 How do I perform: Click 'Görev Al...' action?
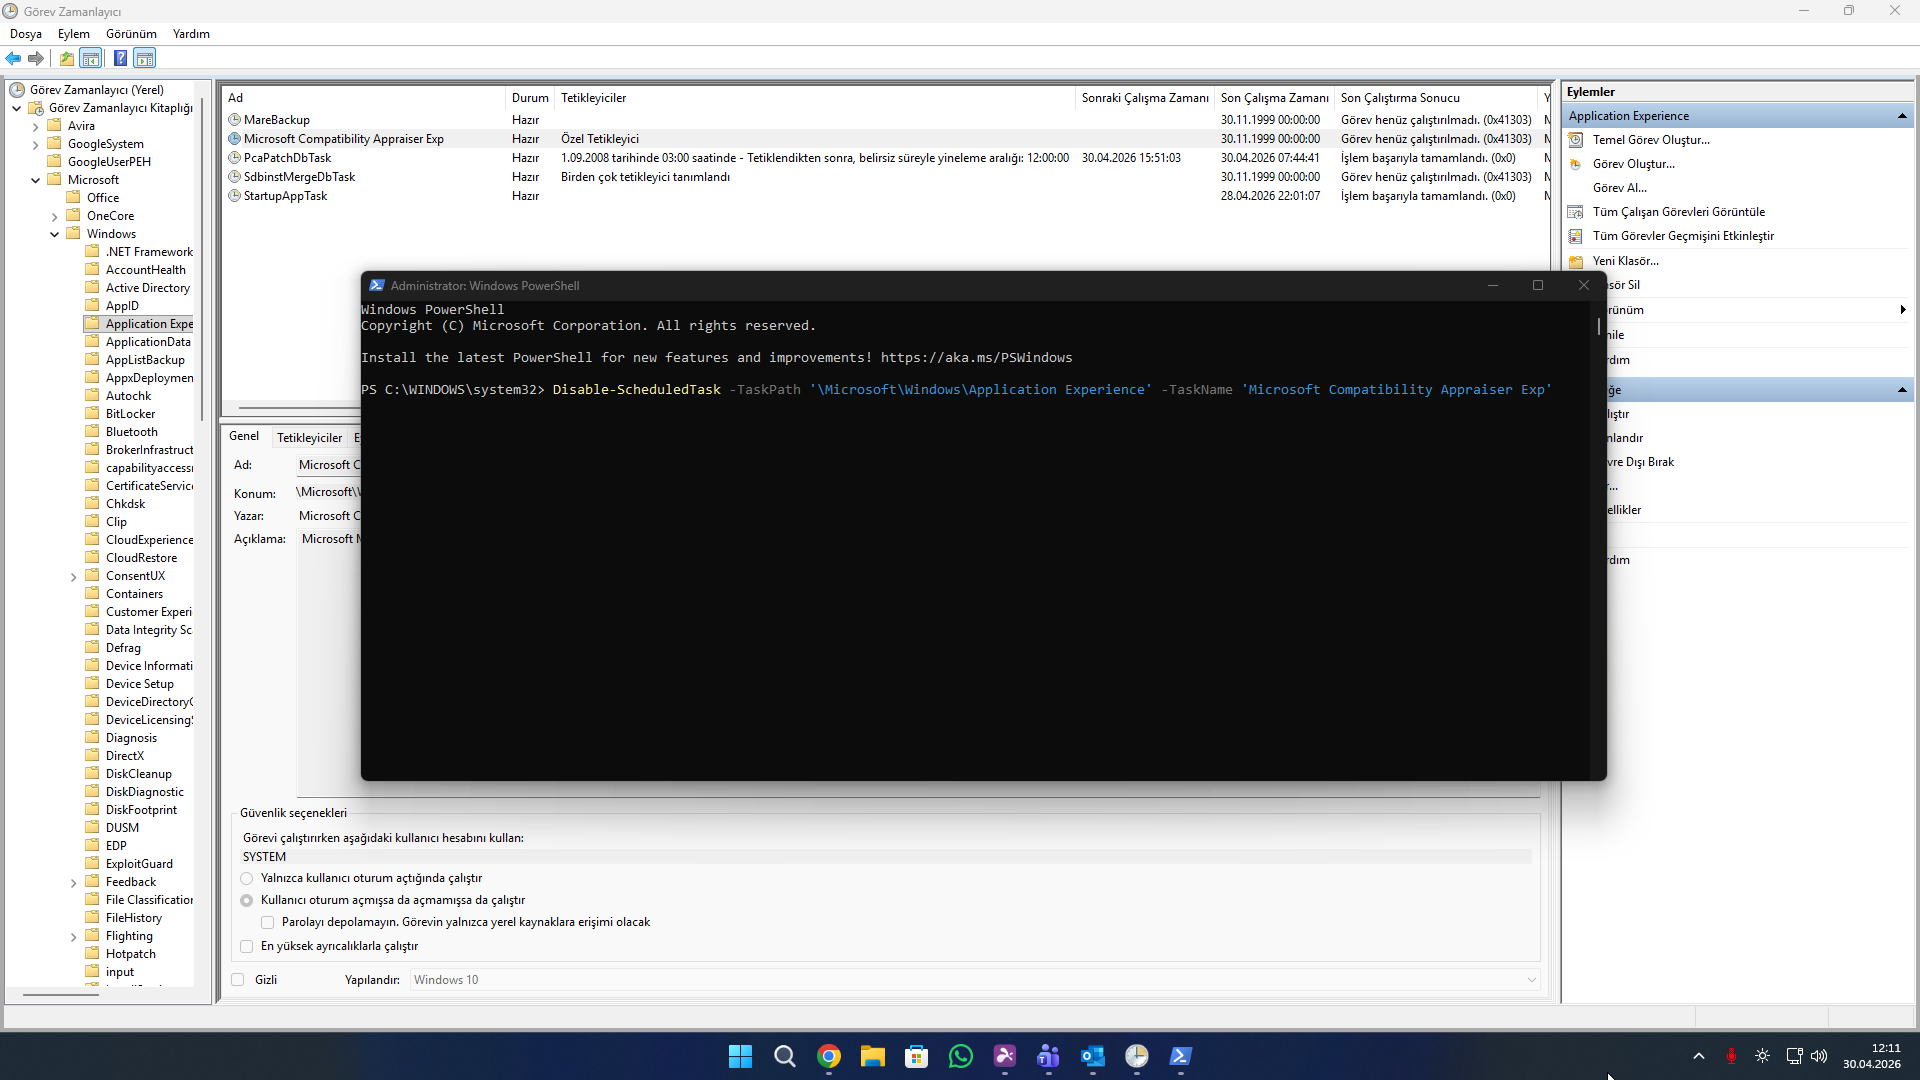(x=1619, y=188)
